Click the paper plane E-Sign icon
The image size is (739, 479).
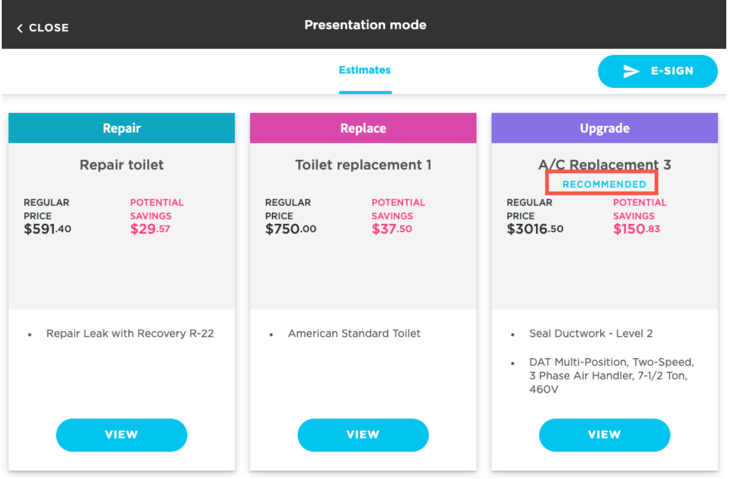pos(631,72)
